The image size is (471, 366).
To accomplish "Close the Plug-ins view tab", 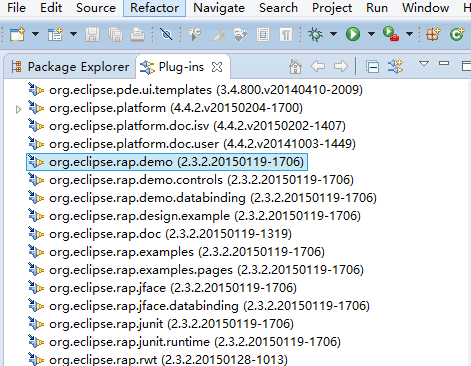I will [x=217, y=67].
